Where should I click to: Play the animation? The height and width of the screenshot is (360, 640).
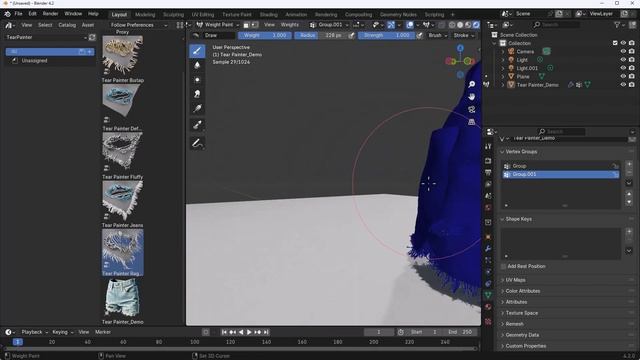[249, 332]
